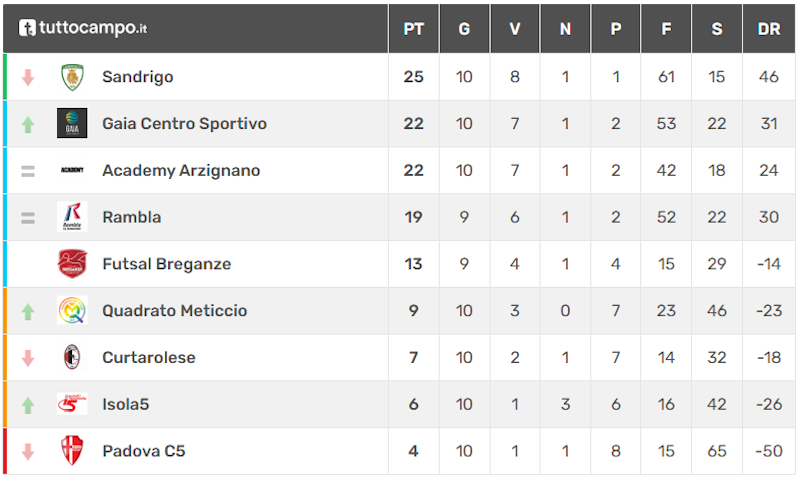This screenshot has width=800, height=480.
Task: Click the equals sign beside Rambla
Action: [x=28, y=217]
